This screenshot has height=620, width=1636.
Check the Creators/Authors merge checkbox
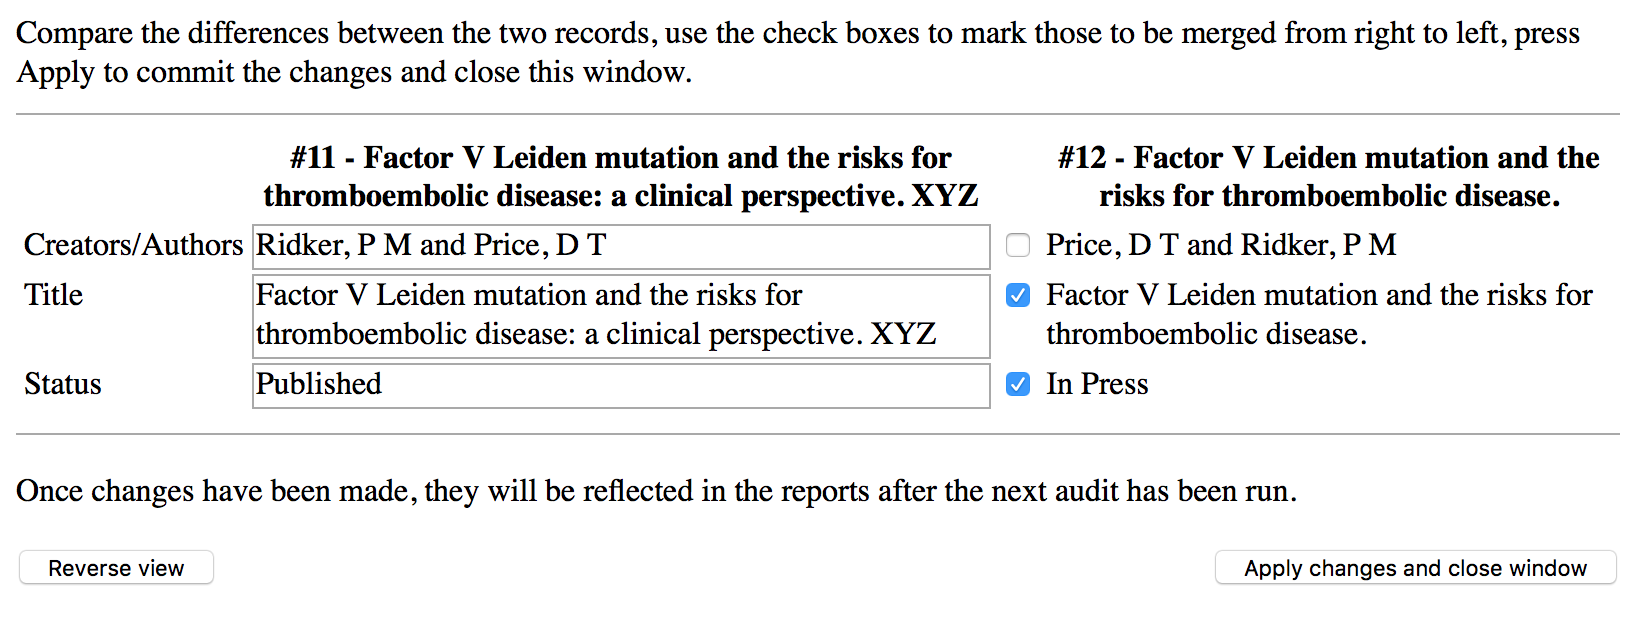coord(1018,245)
